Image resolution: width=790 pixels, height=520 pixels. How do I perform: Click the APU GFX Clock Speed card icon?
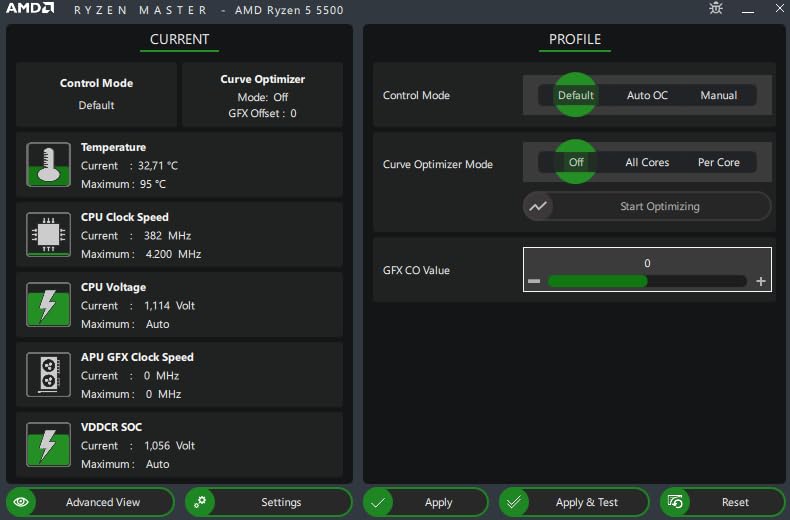pos(47,375)
